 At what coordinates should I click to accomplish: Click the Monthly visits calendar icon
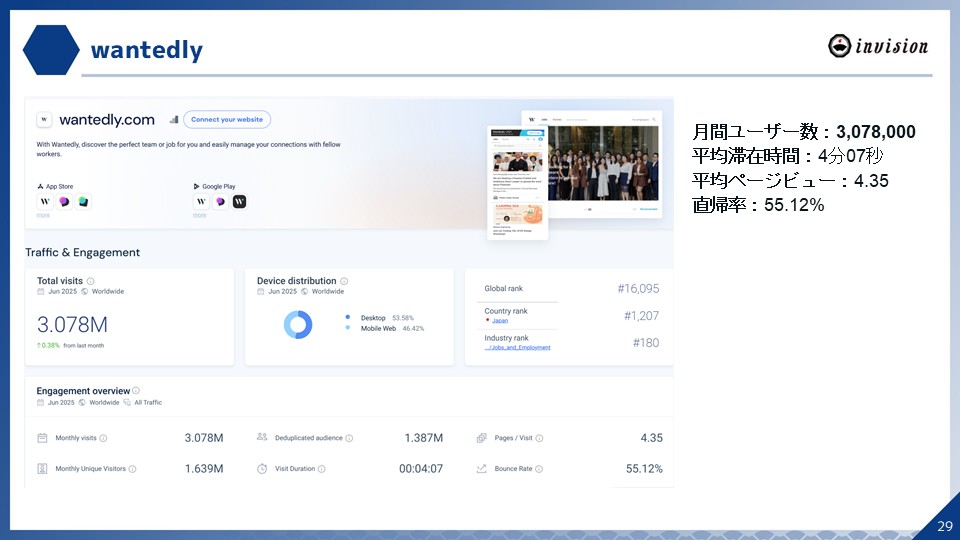[42, 438]
